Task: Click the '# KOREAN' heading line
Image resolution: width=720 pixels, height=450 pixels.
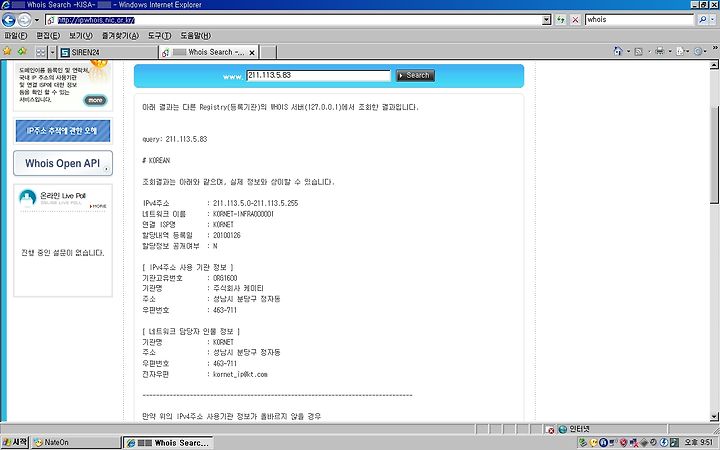Action: pos(156,160)
